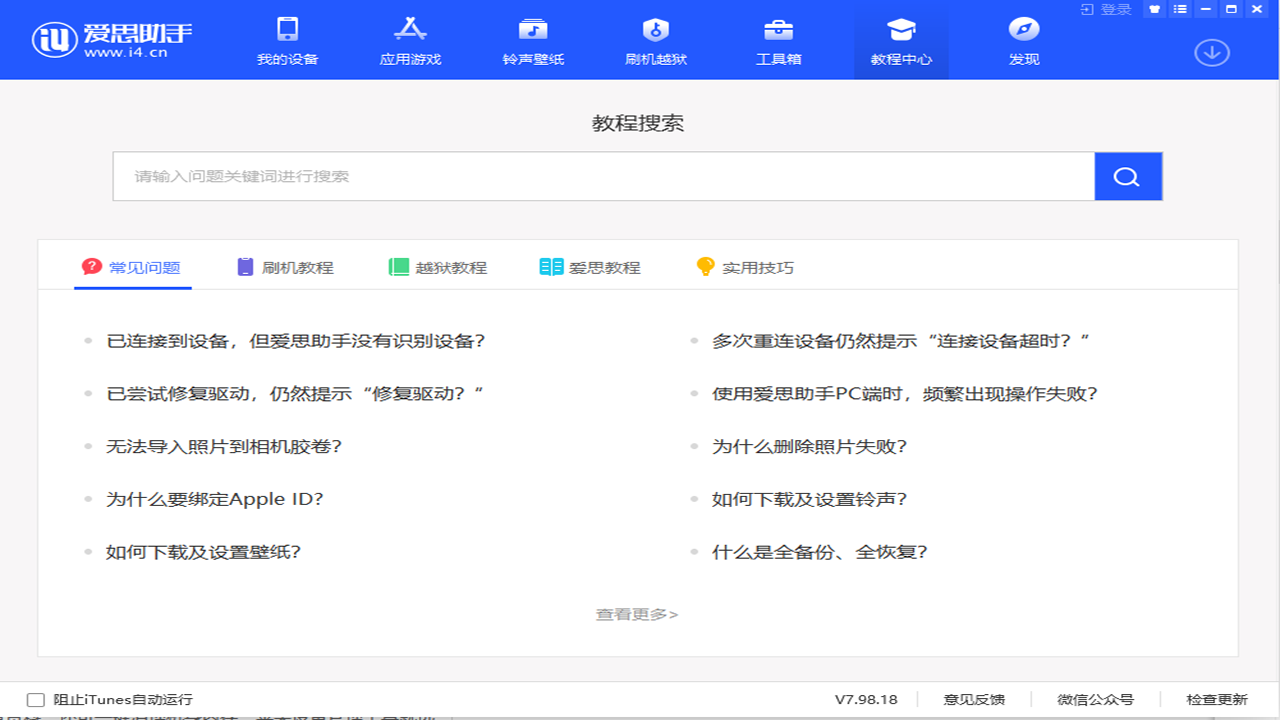1280x720 pixels.
Task: Open 刷机越狱 flash and jailbreak section
Action: point(656,41)
